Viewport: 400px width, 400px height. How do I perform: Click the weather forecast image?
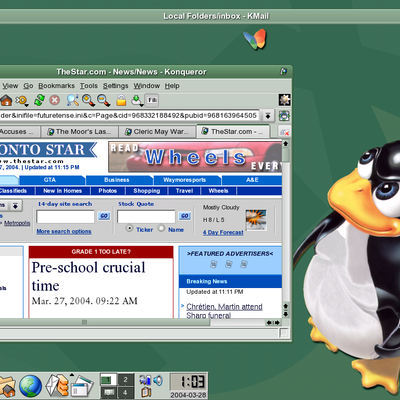(x=256, y=220)
